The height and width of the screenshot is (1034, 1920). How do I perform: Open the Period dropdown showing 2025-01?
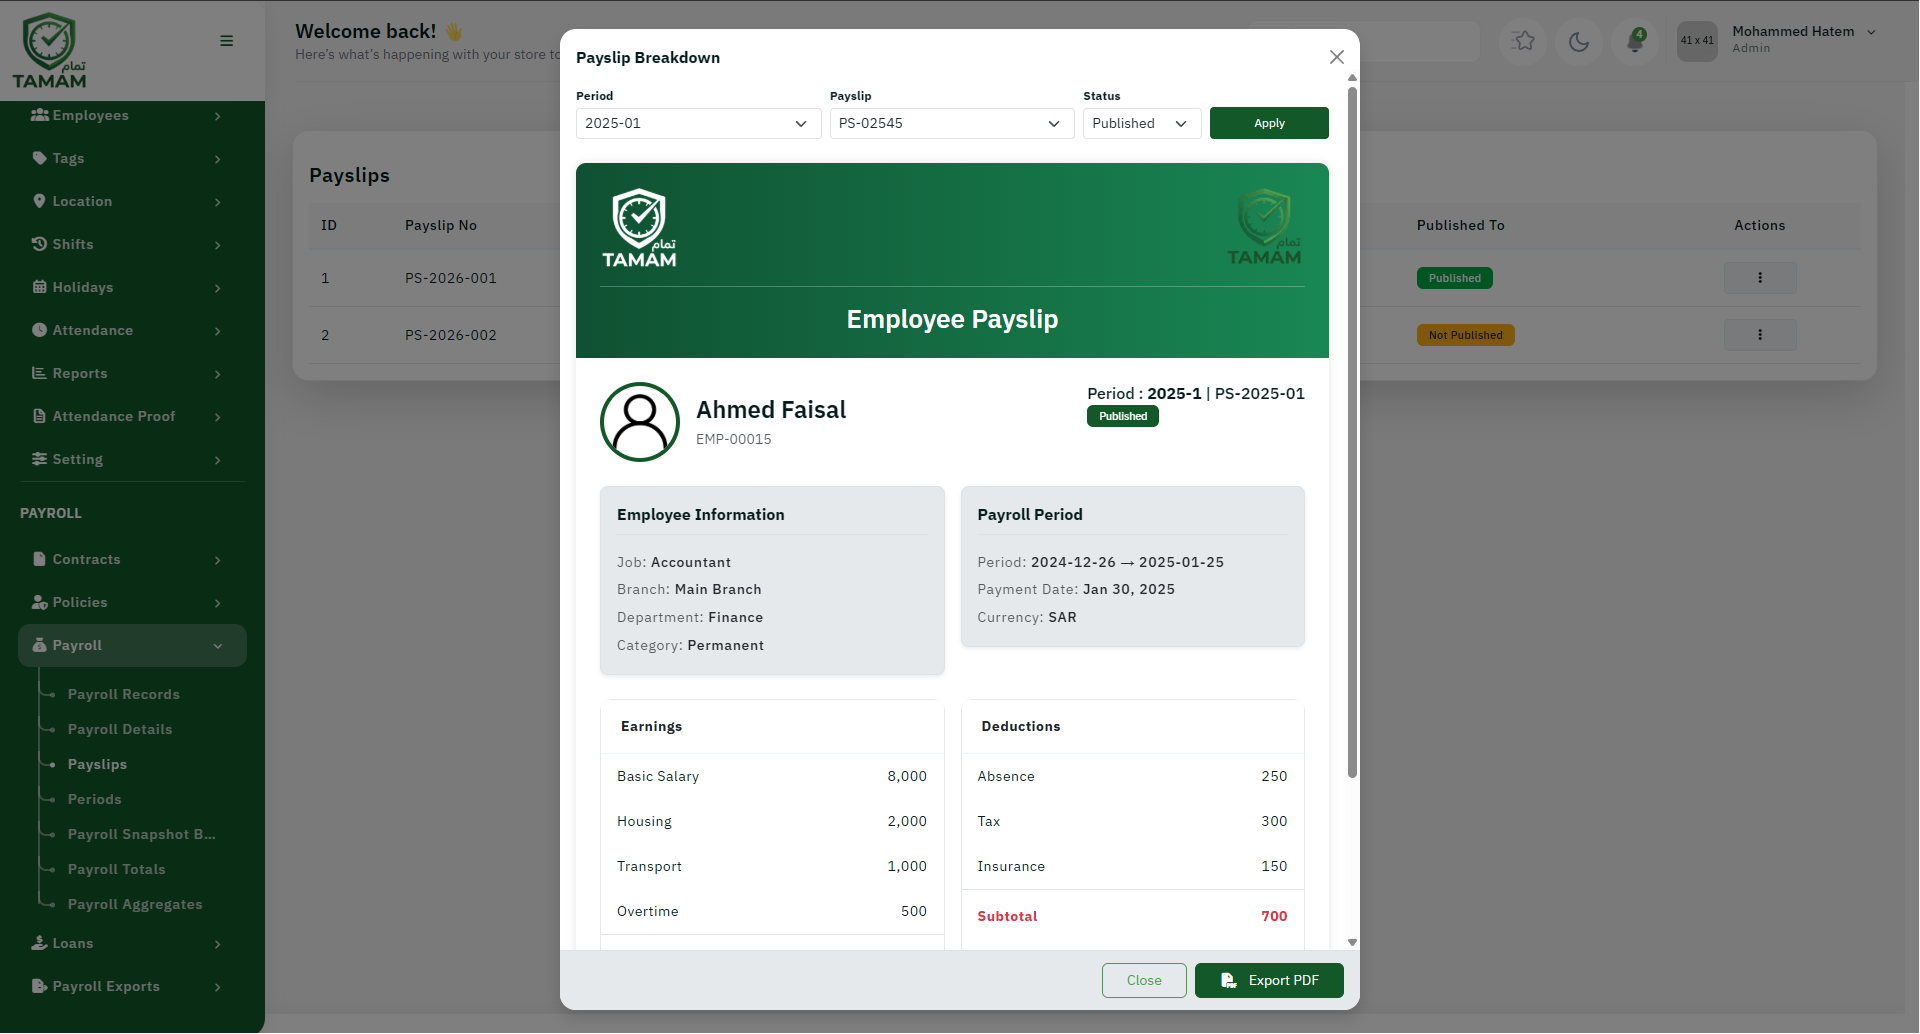698,123
